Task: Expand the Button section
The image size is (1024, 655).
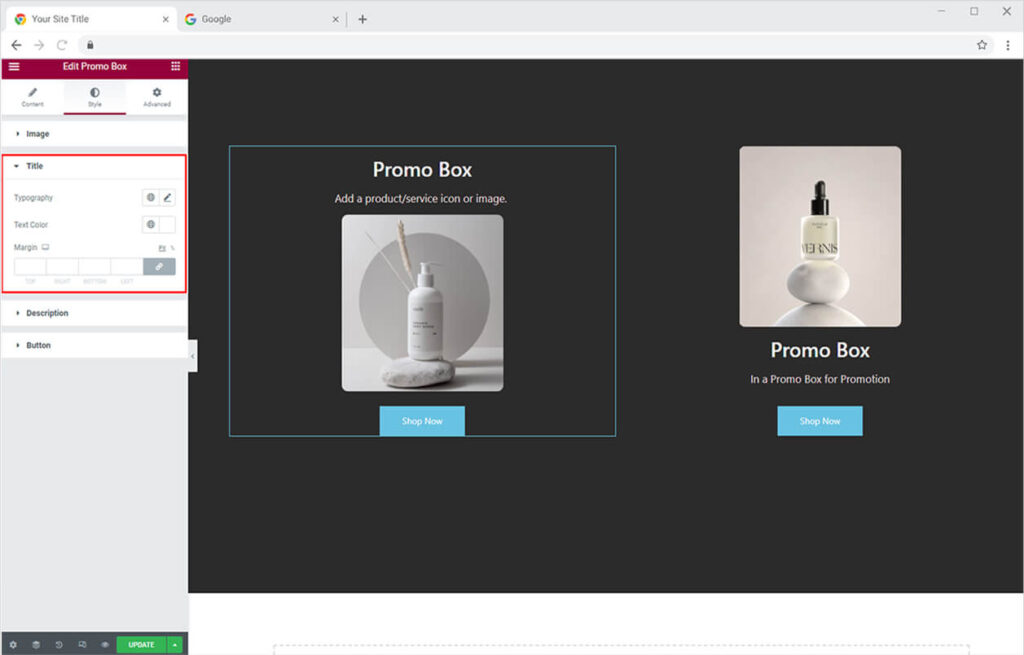Action: pyautogui.click(x=38, y=345)
